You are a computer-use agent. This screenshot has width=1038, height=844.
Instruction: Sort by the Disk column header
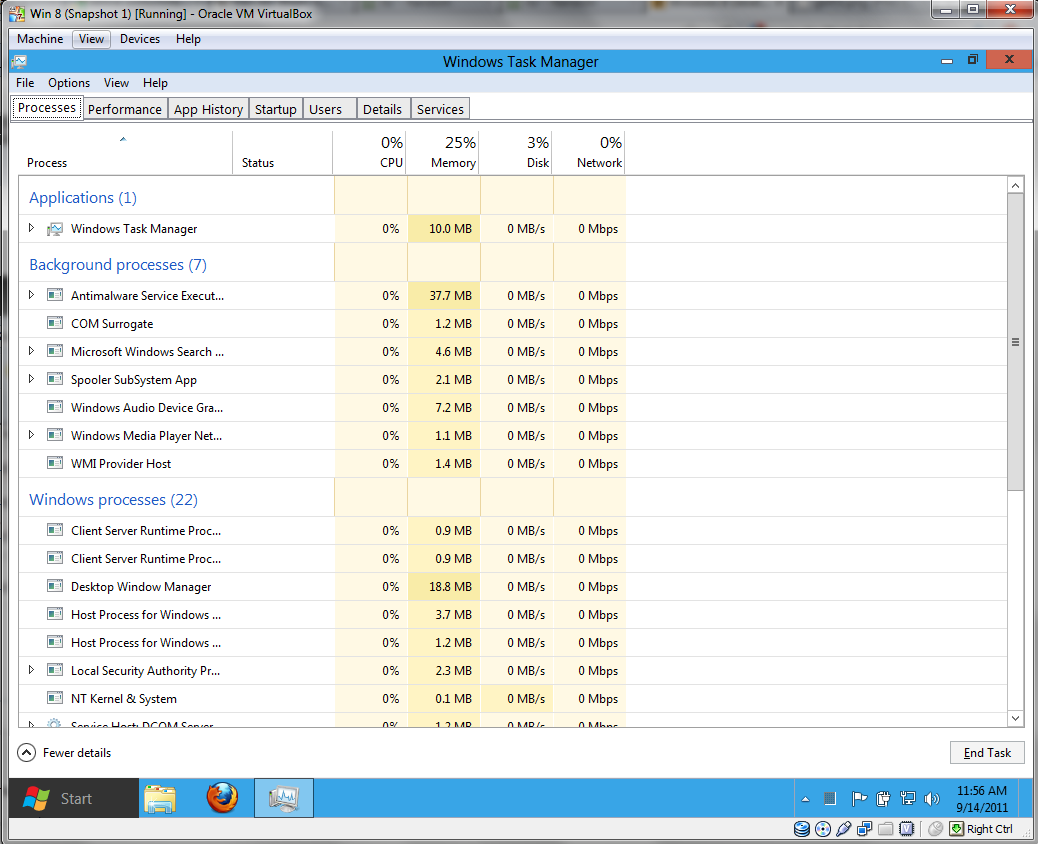(516, 153)
